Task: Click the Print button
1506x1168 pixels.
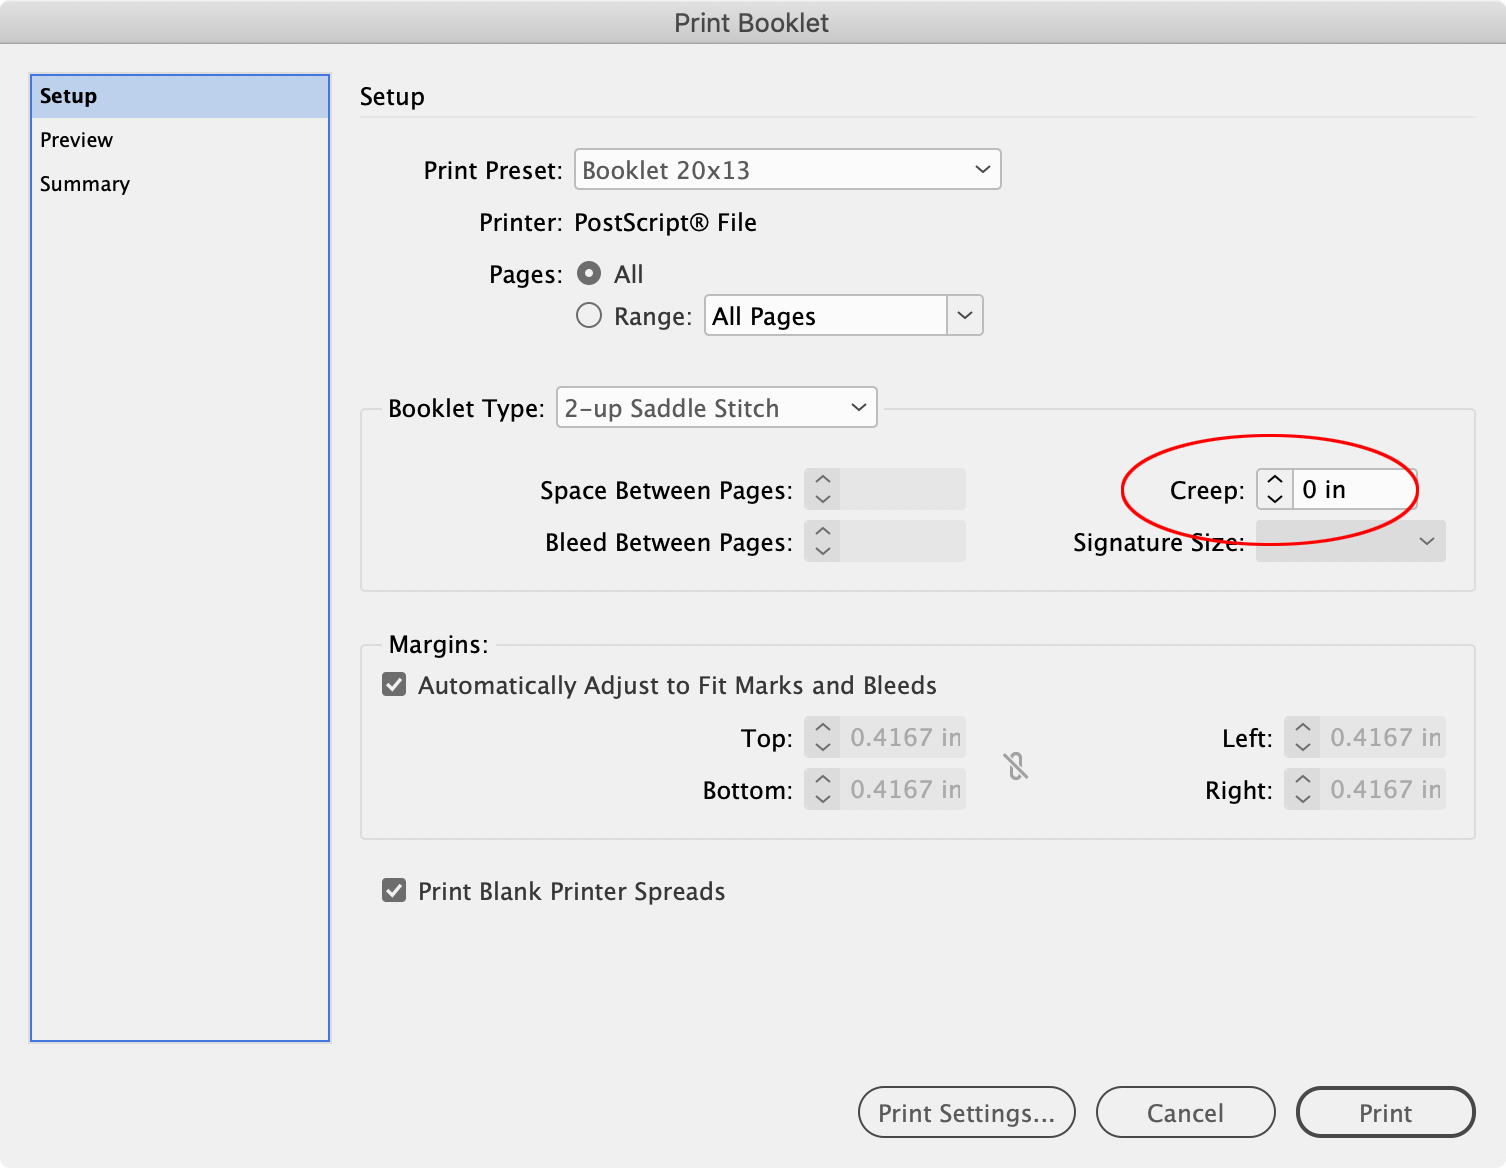Action: (1385, 1112)
